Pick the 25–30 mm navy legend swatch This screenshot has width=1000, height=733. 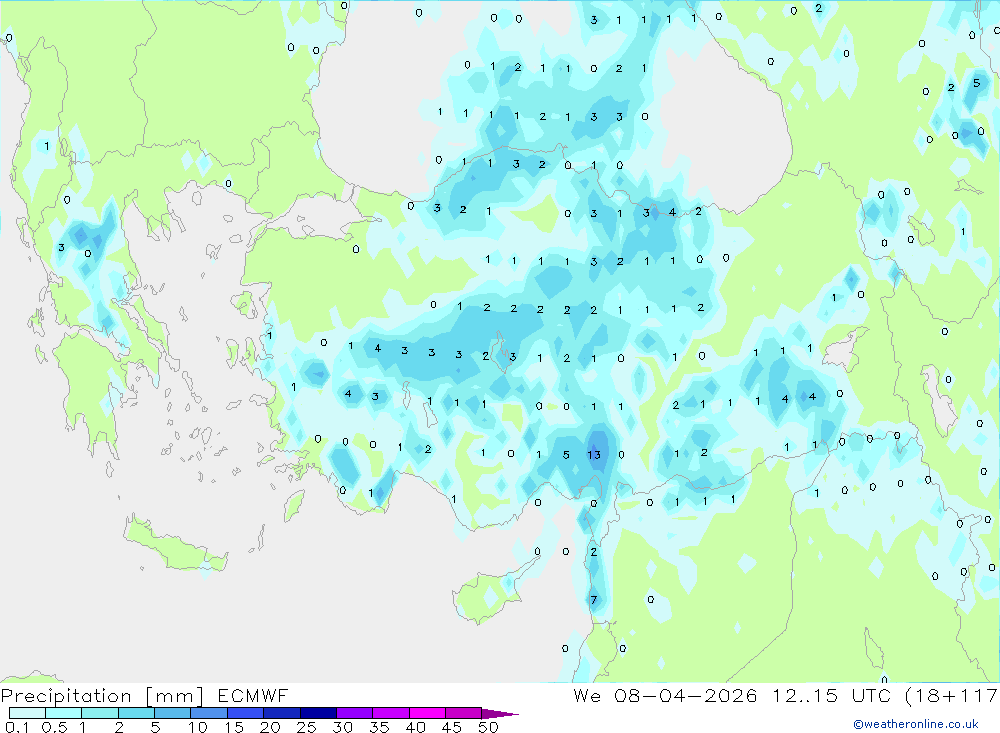click(x=318, y=713)
